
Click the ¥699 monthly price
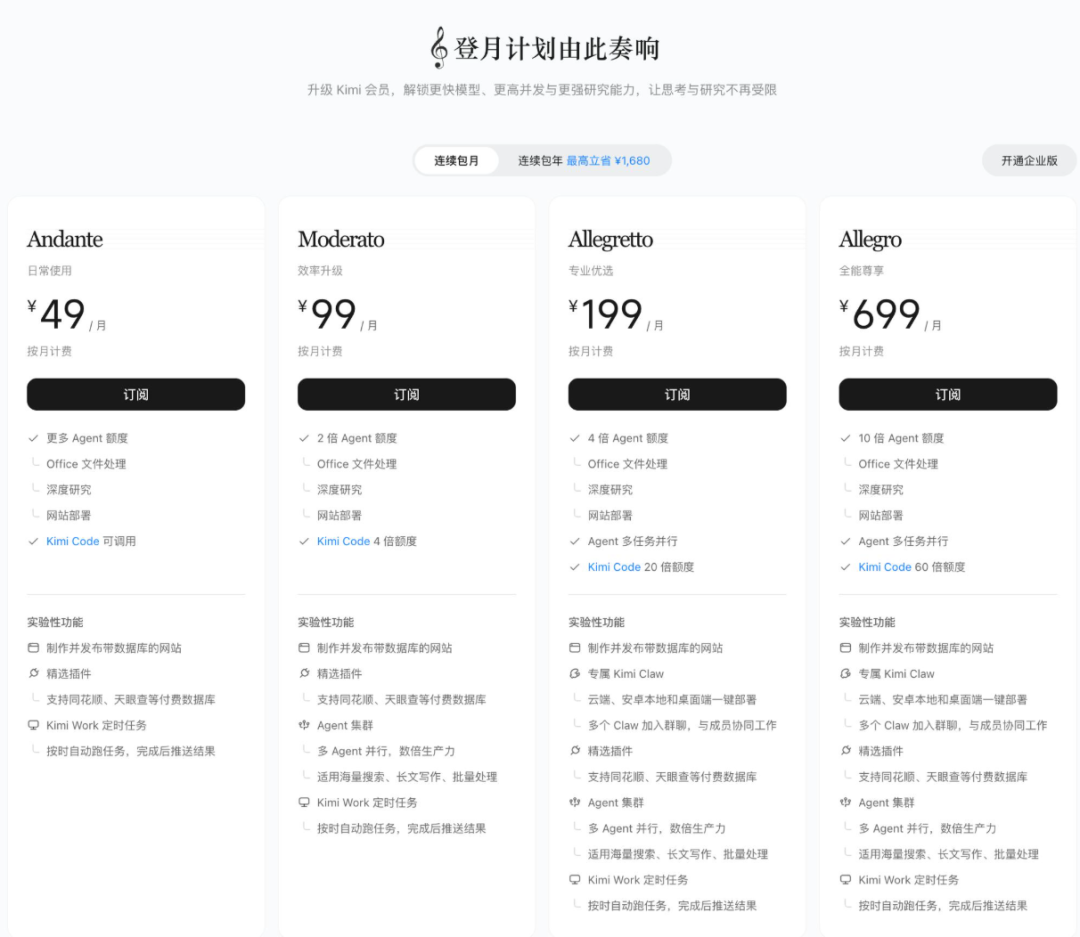890,314
